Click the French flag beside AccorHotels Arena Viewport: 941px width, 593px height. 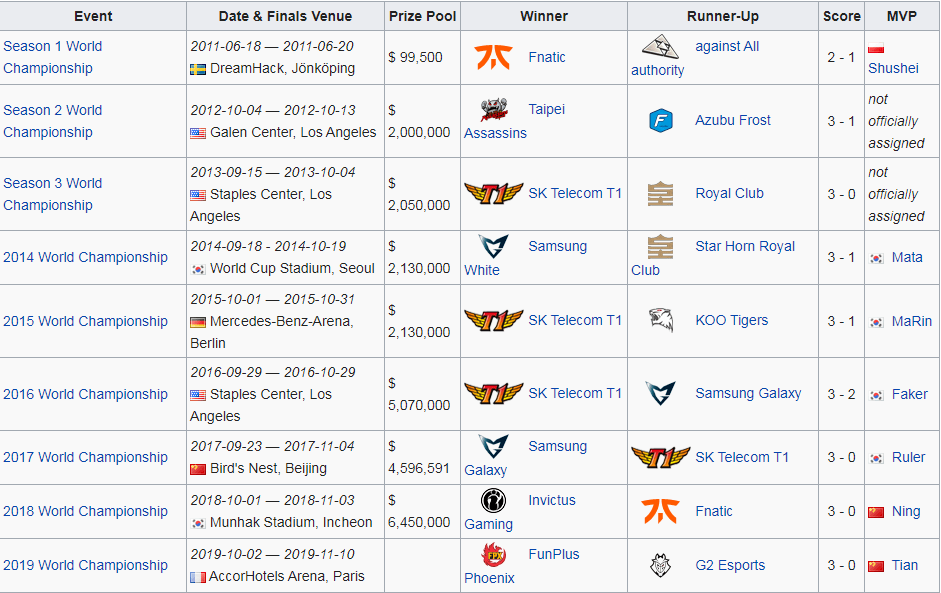197,577
